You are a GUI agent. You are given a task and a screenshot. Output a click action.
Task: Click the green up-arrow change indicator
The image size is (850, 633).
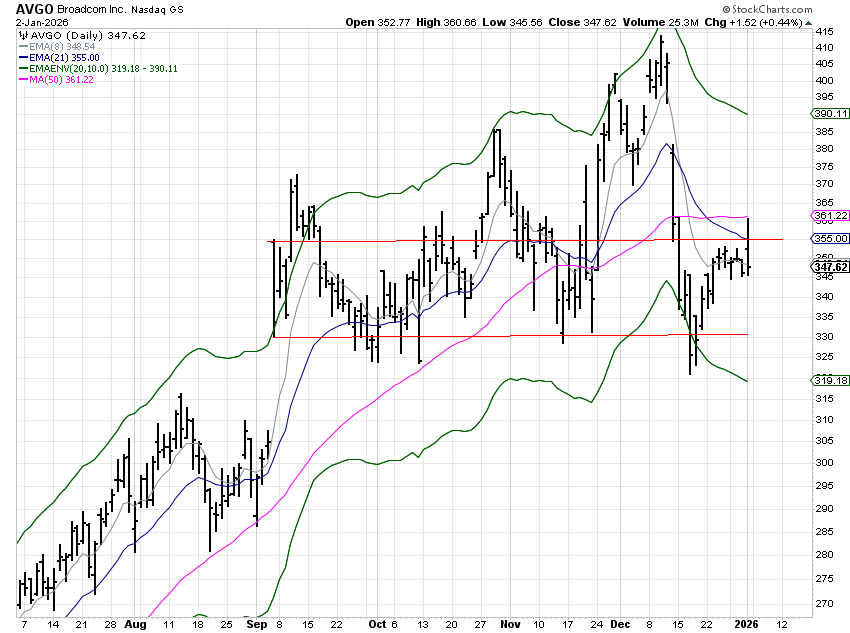pos(809,23)
